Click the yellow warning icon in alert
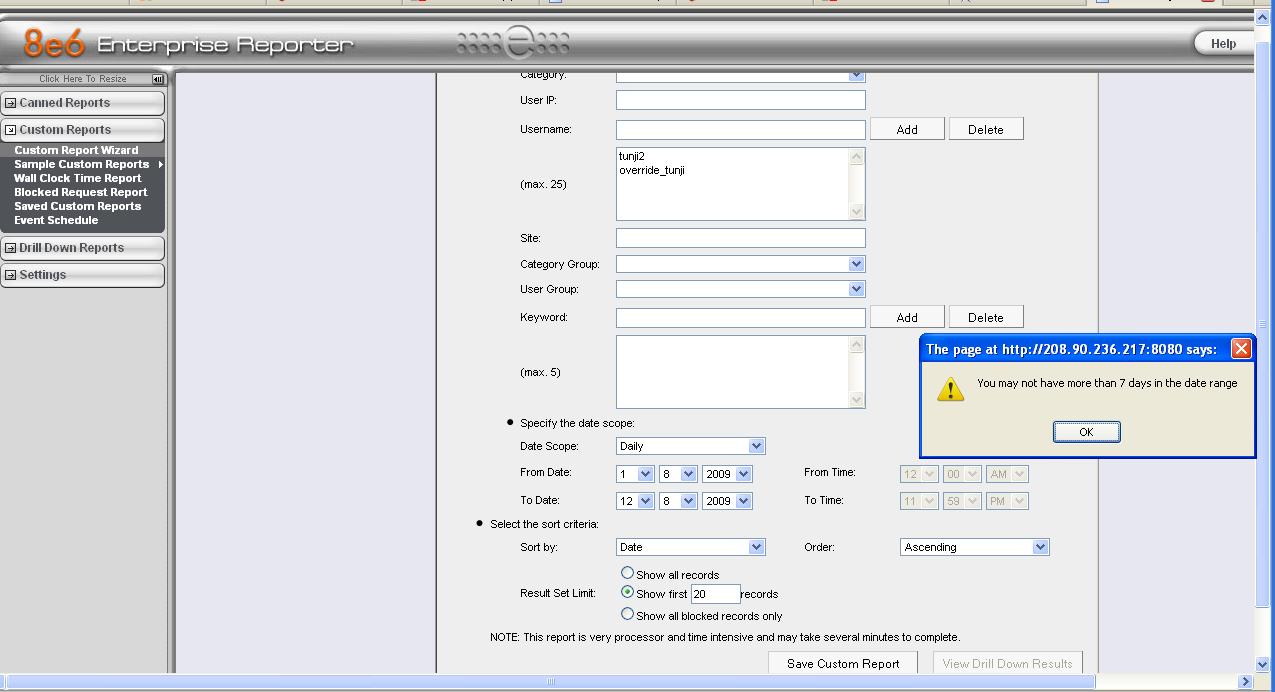Screen dimensions: 1275x692 tap(950, 389)
